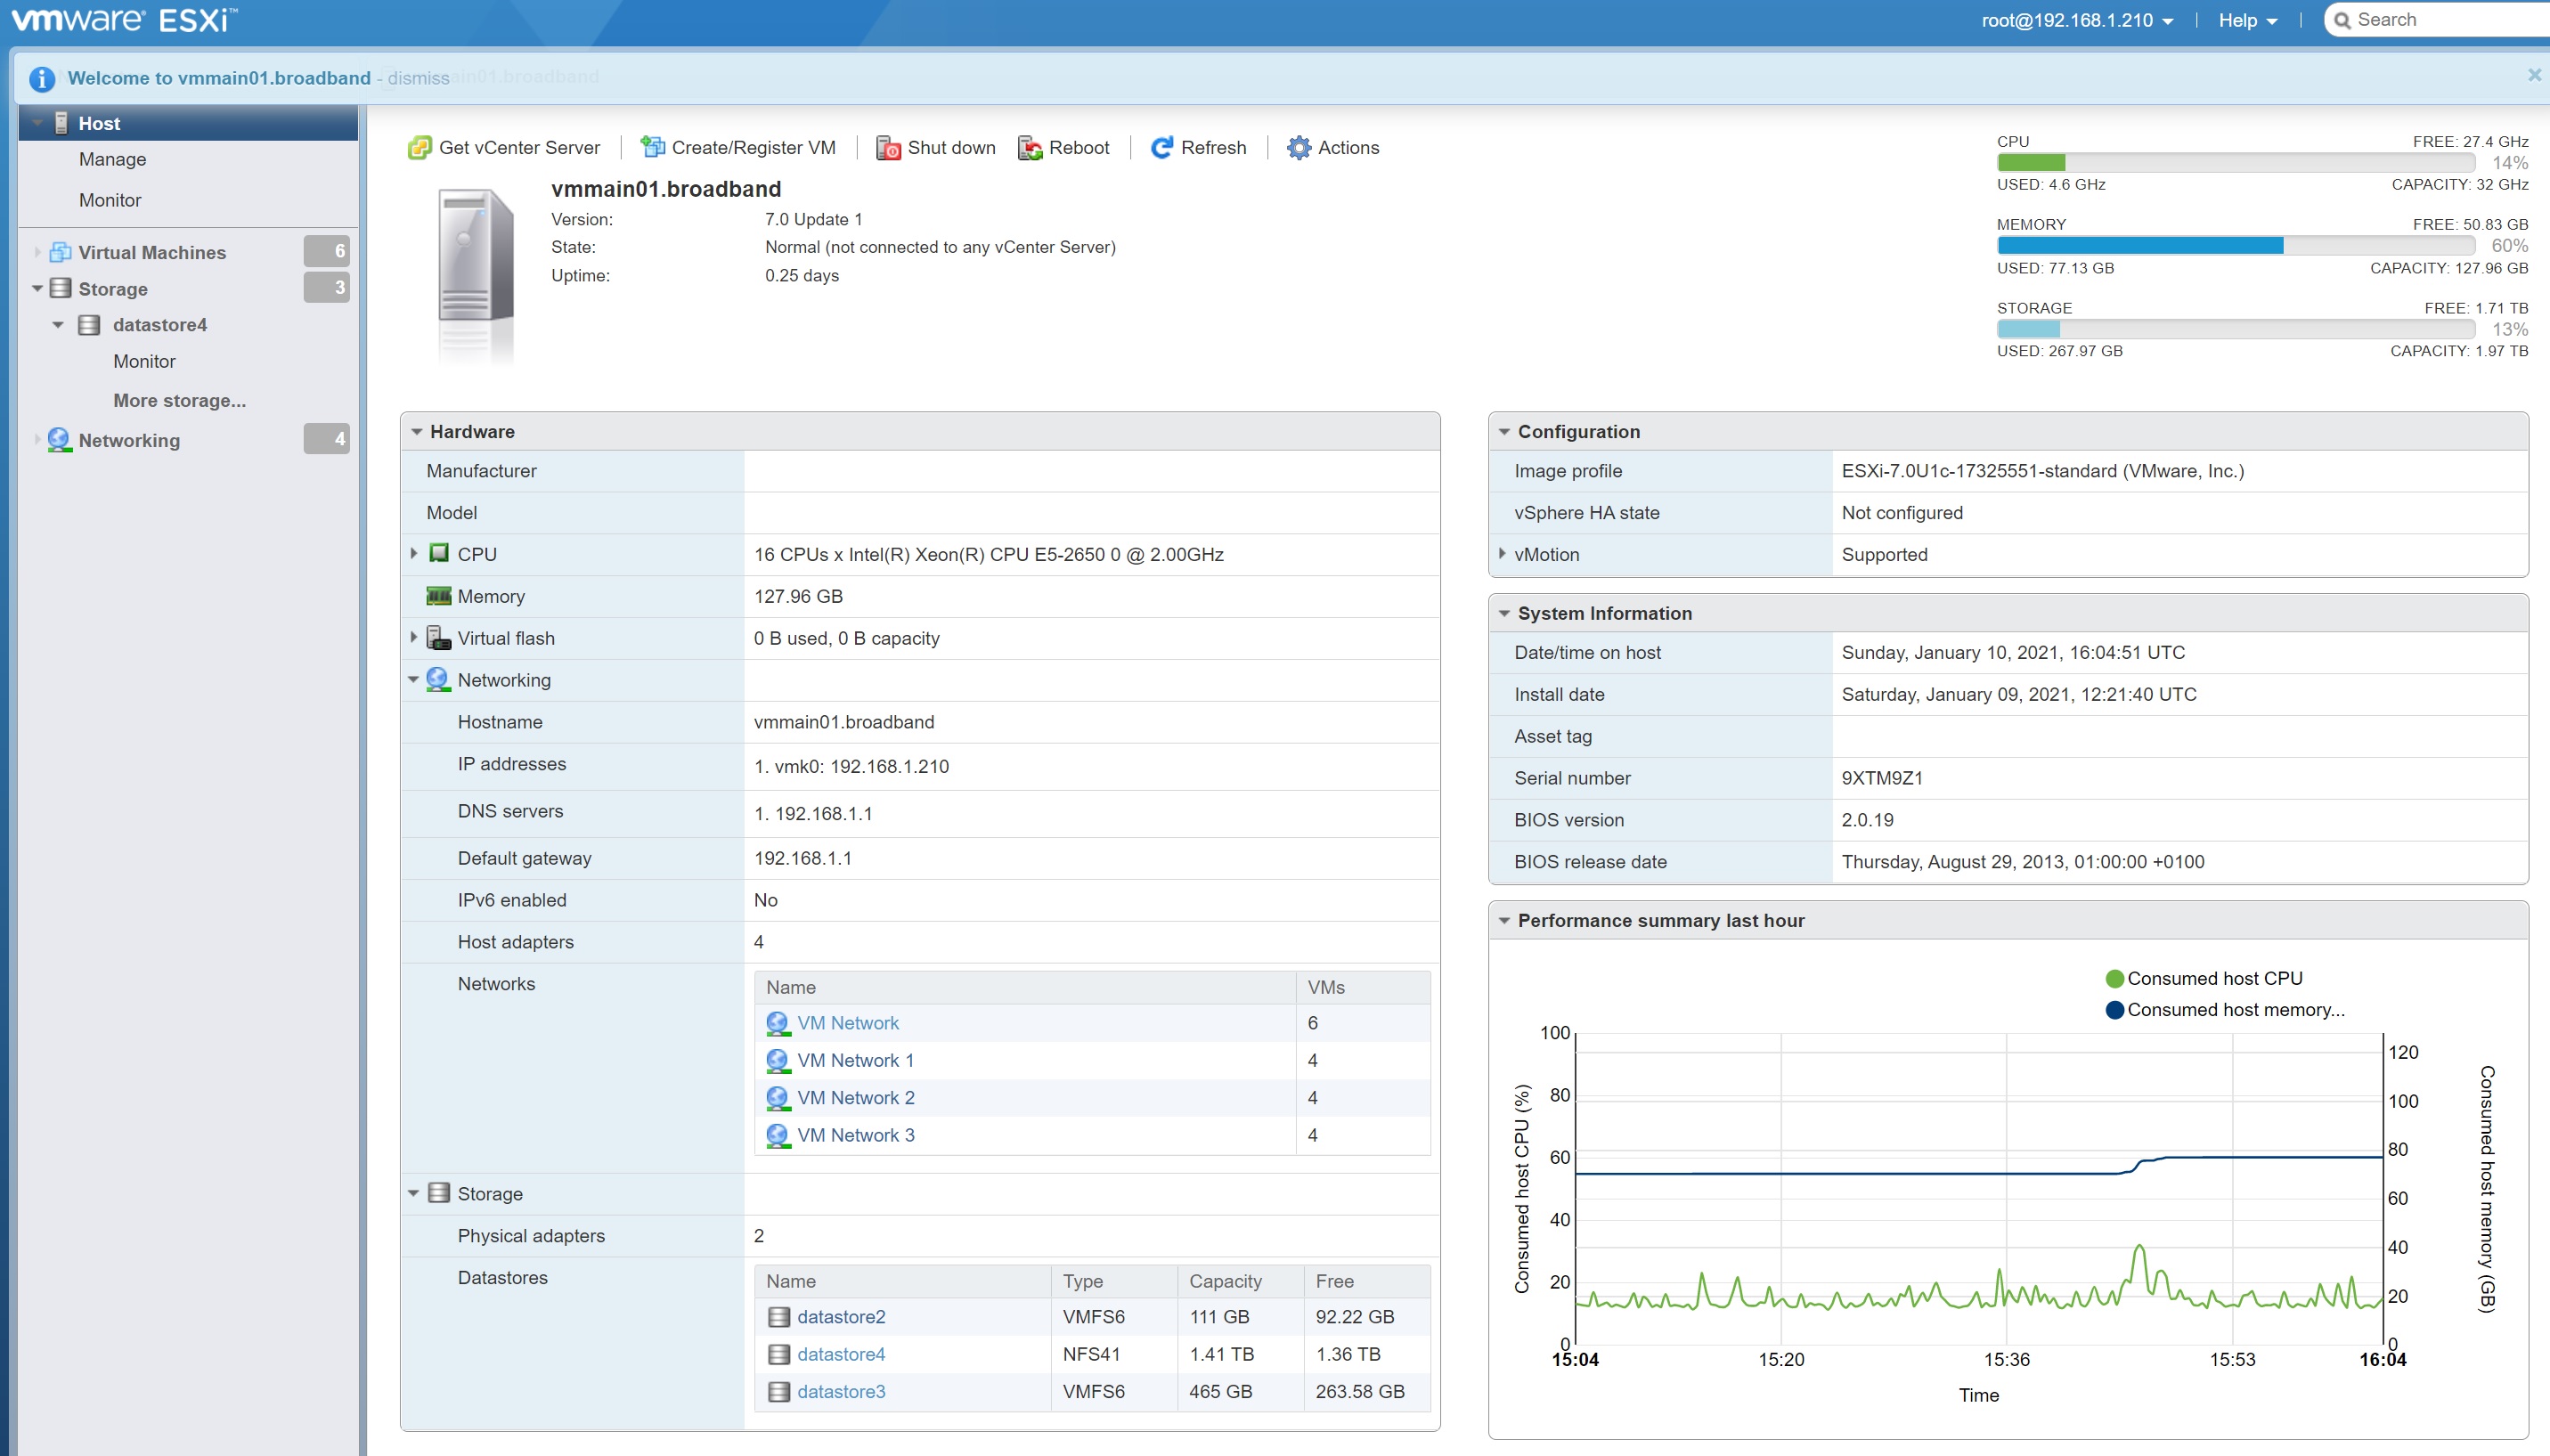The image size is (2550, 1456).
Task: Click the Create/Register VM icon
Action: pos(652,148)
